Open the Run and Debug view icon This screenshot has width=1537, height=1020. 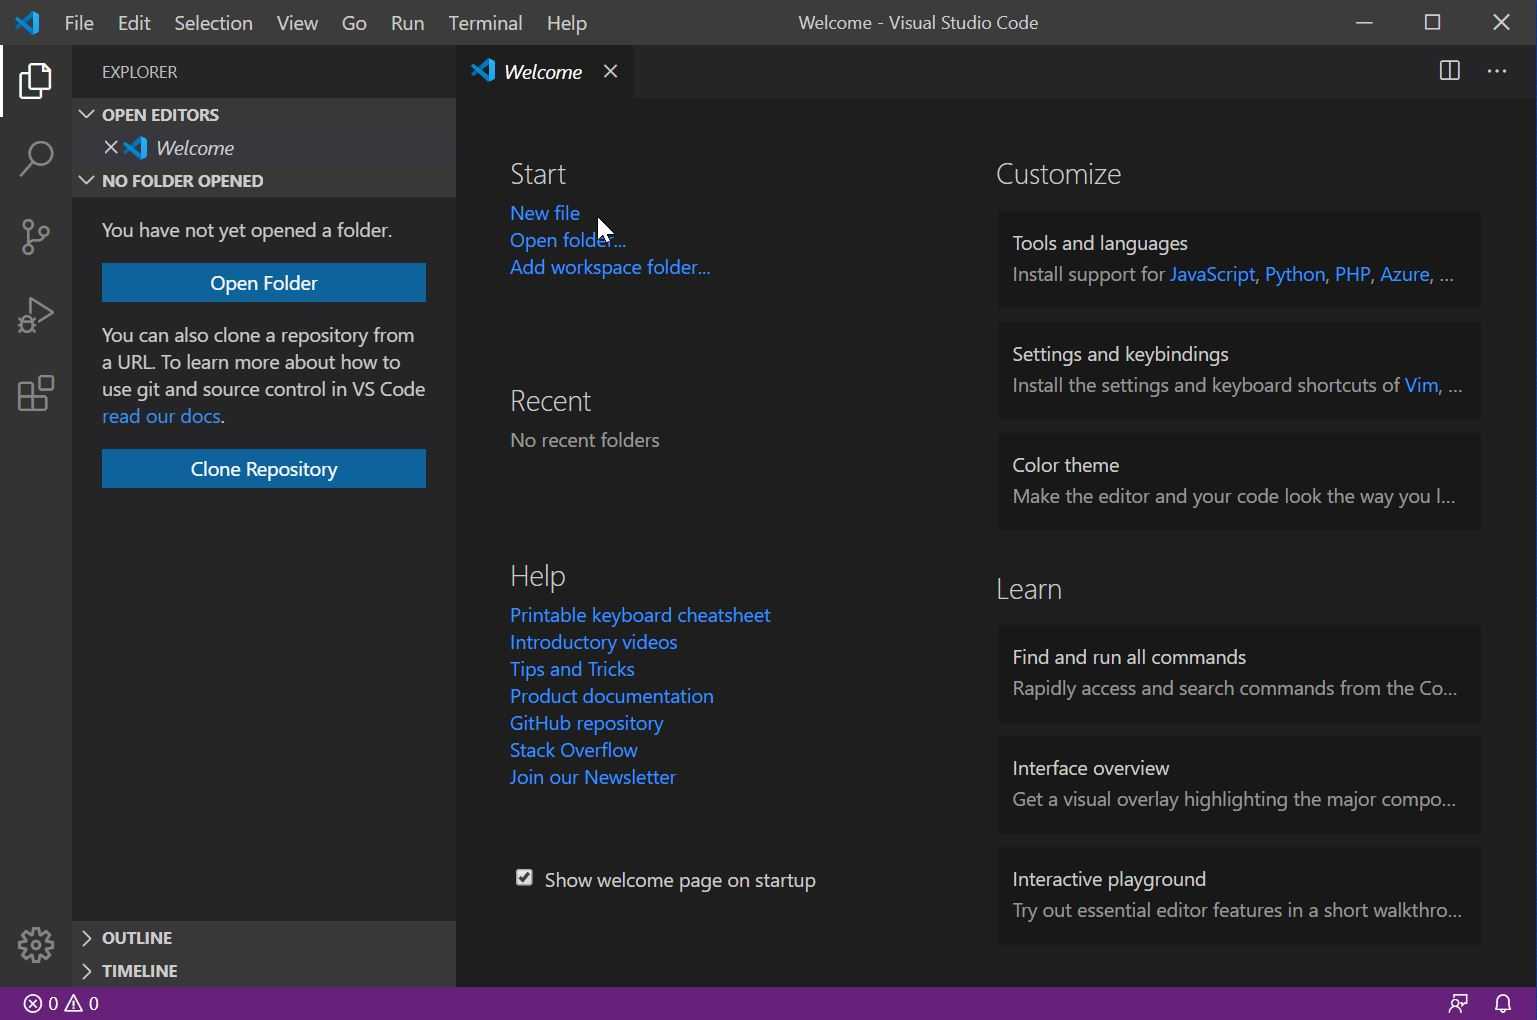(x=35, y=314)
